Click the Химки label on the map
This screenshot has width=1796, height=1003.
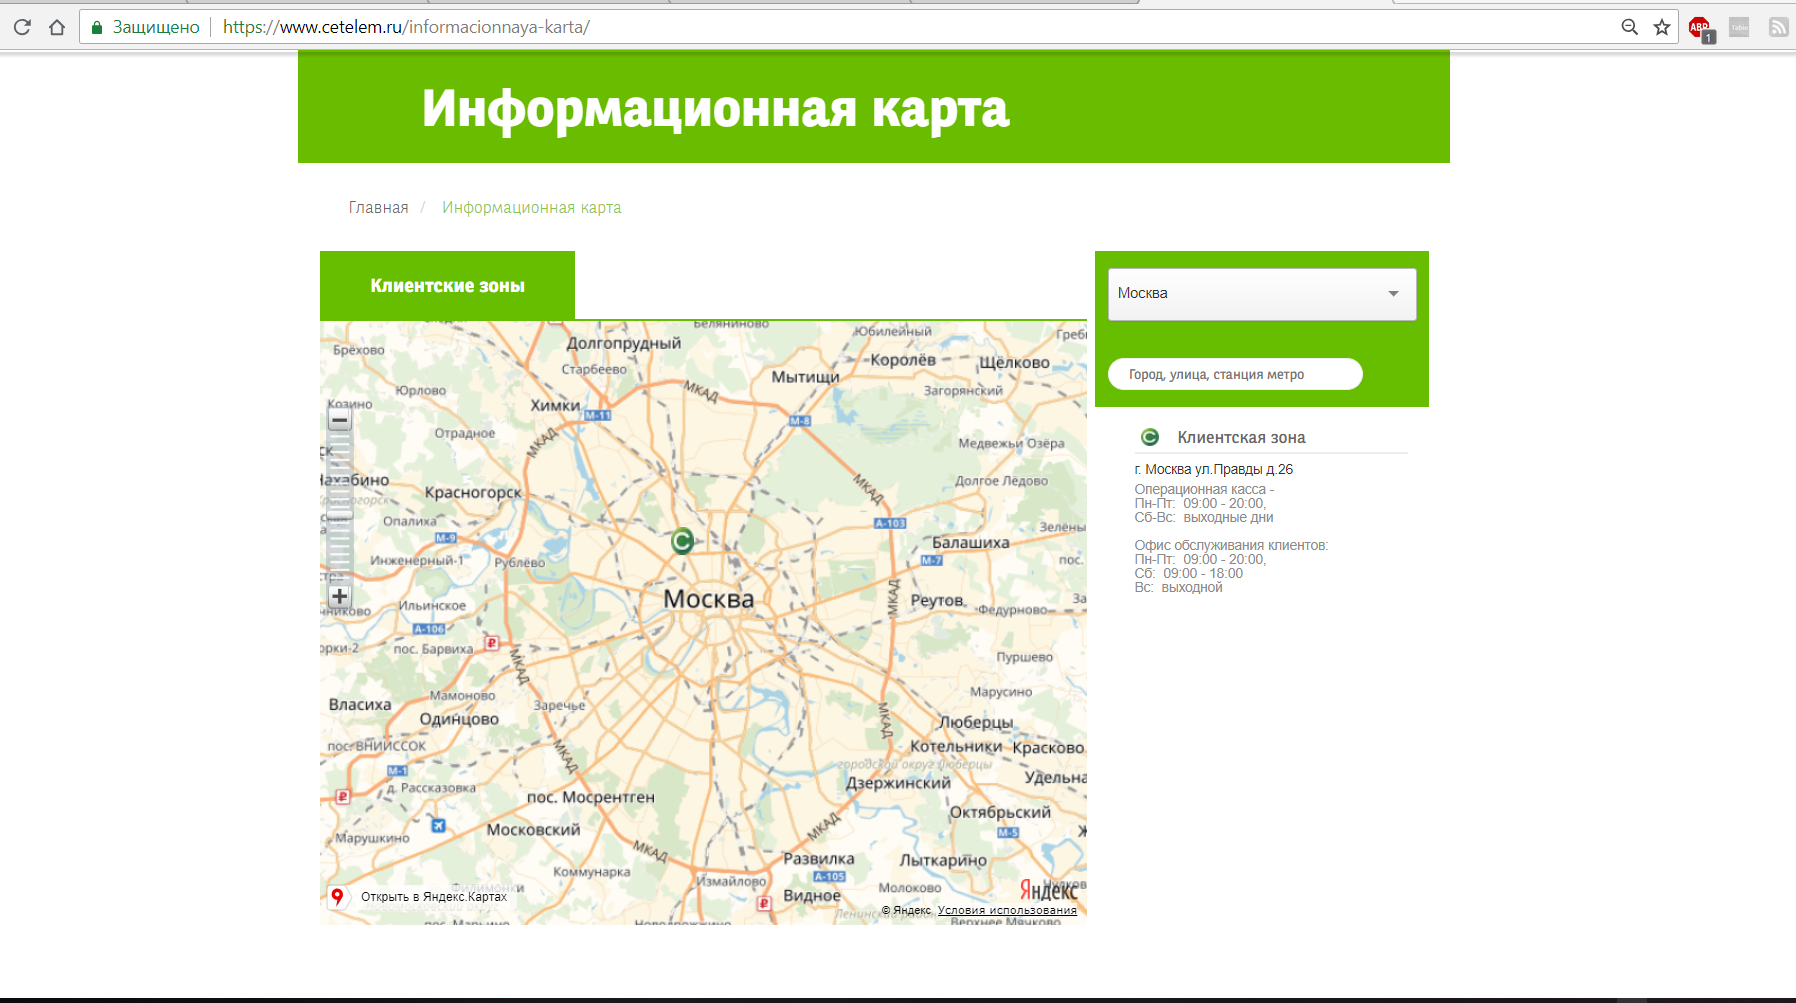click(555, 405)
